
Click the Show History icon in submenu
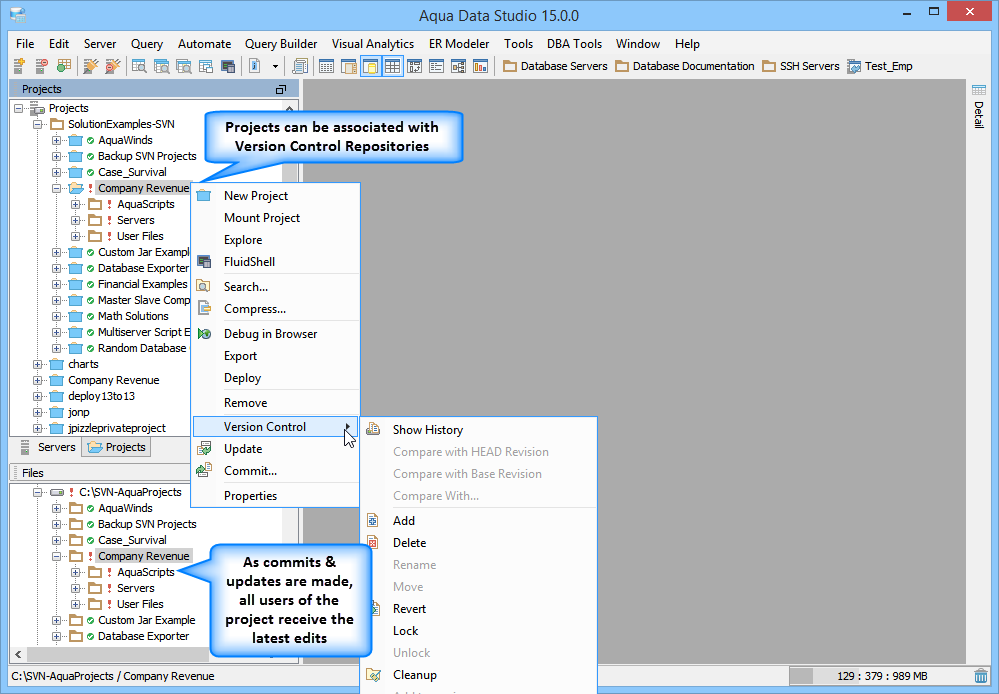(x=373, y=430)
